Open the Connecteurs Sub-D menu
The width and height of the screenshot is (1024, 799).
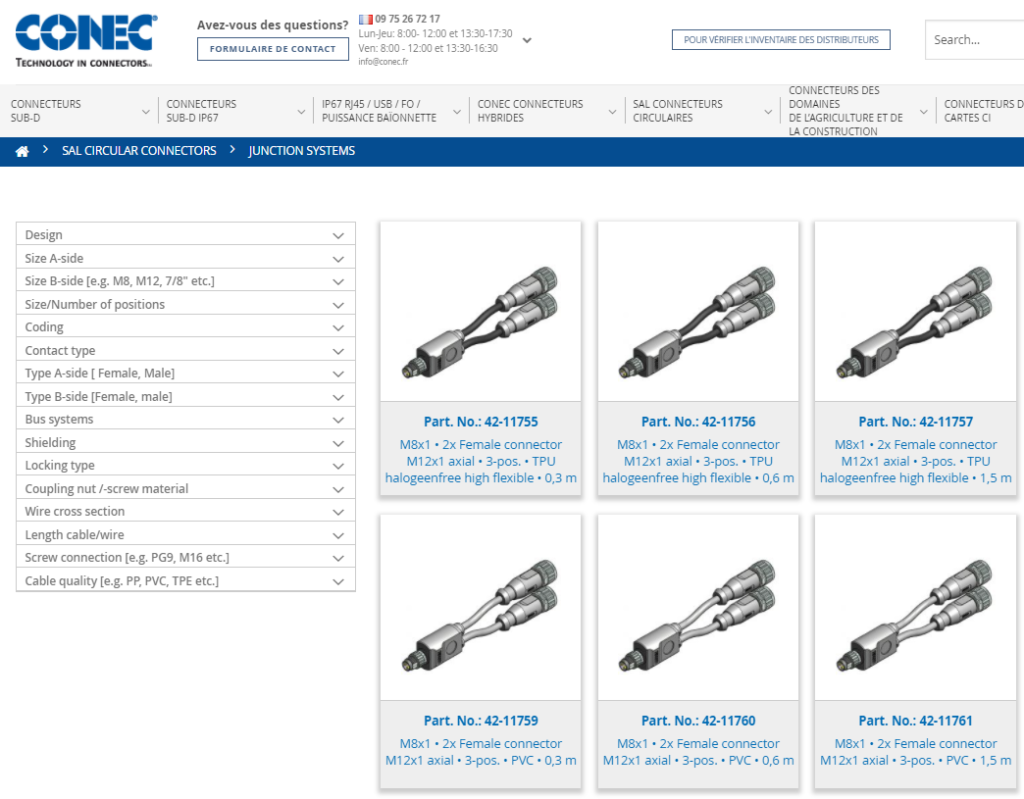(x=78, y=111)
